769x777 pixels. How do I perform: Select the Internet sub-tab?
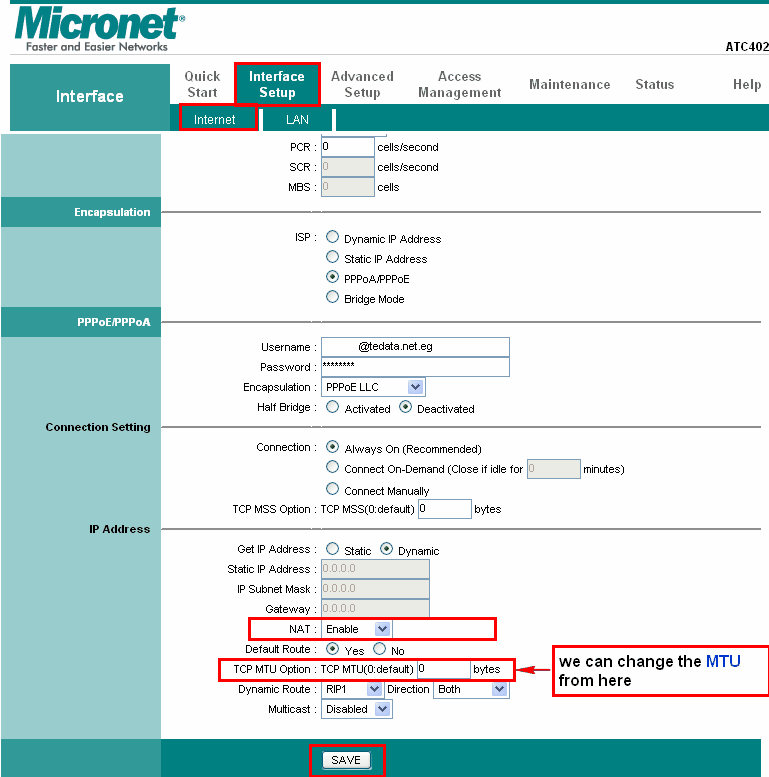[x=215, y=119]
